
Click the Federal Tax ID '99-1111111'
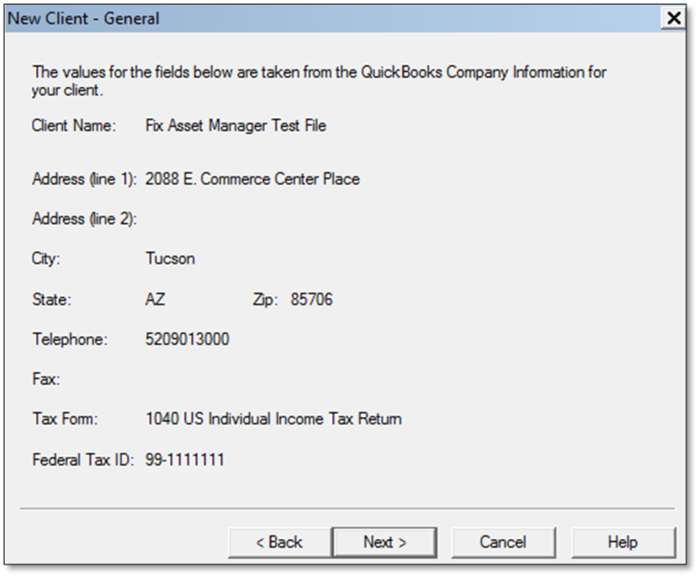click(185, 460)
